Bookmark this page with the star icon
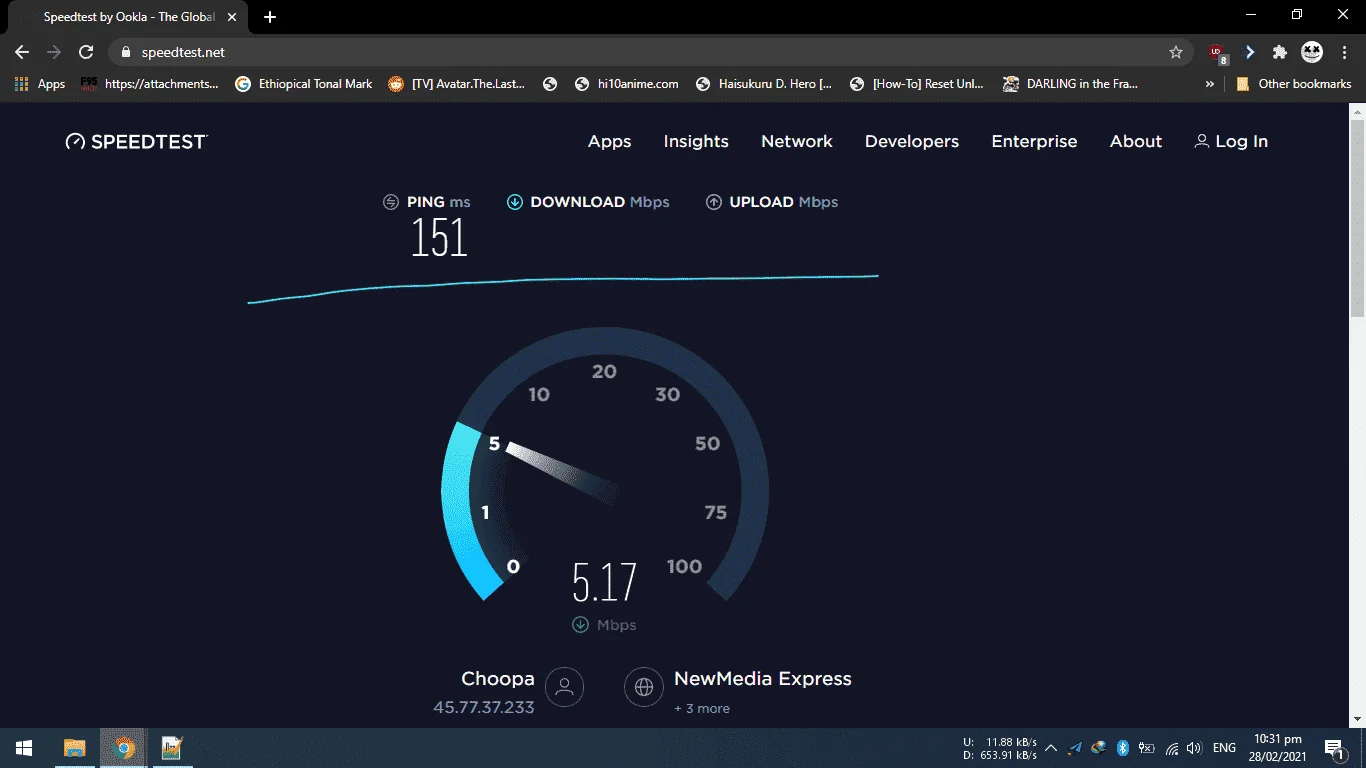This screenshot has width=1366, height=768. (x=1176, y=52)
